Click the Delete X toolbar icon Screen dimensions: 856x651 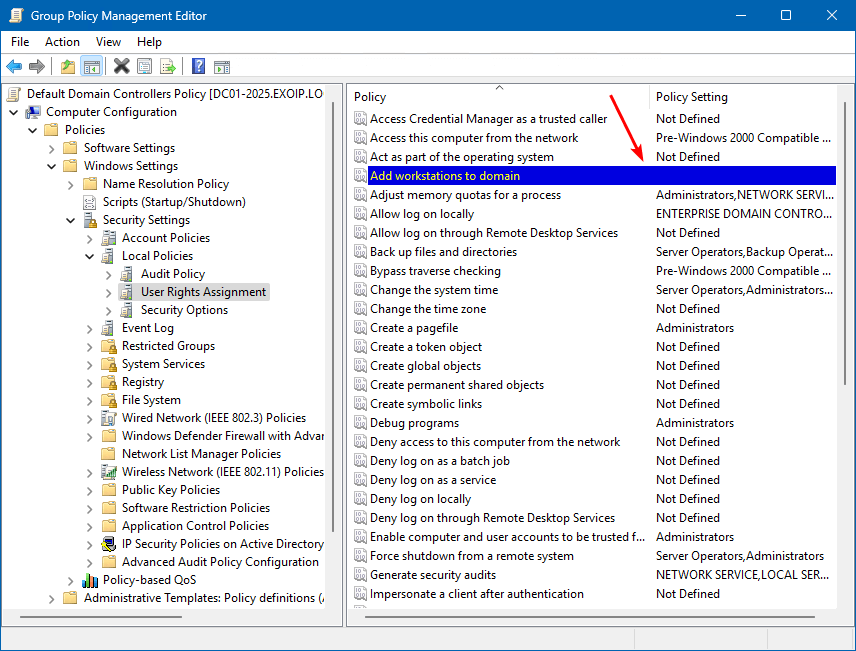coord(121,67)
